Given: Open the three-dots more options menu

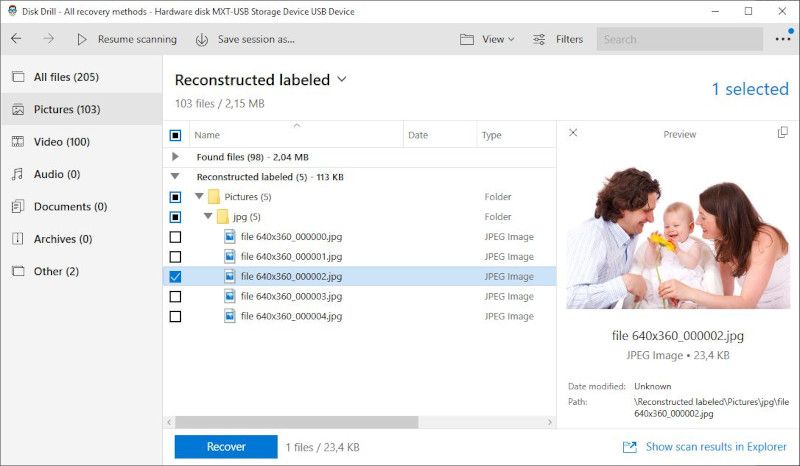Looking at the screenshot, I should (x=782, y=39).
